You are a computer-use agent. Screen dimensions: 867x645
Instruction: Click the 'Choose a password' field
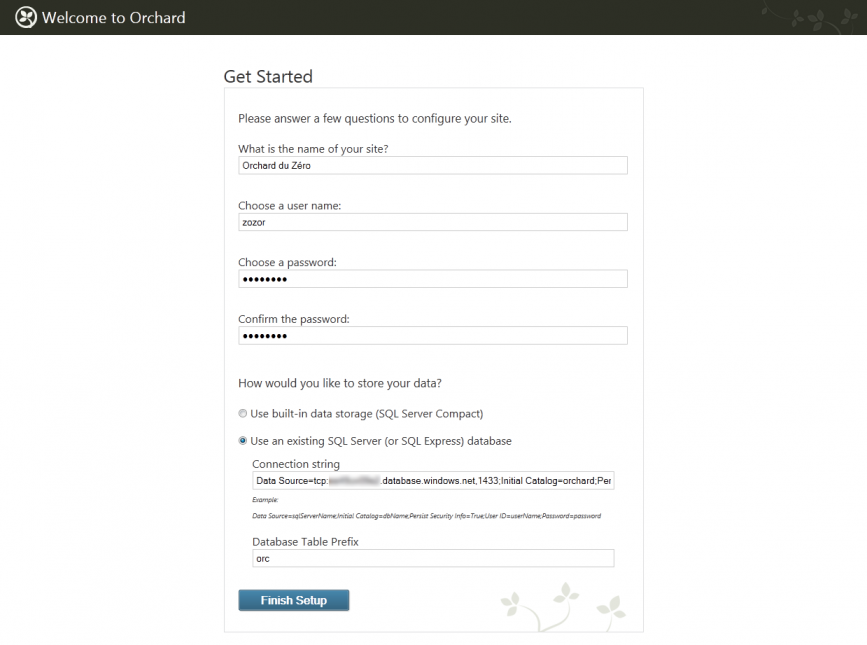pos(430,278)
